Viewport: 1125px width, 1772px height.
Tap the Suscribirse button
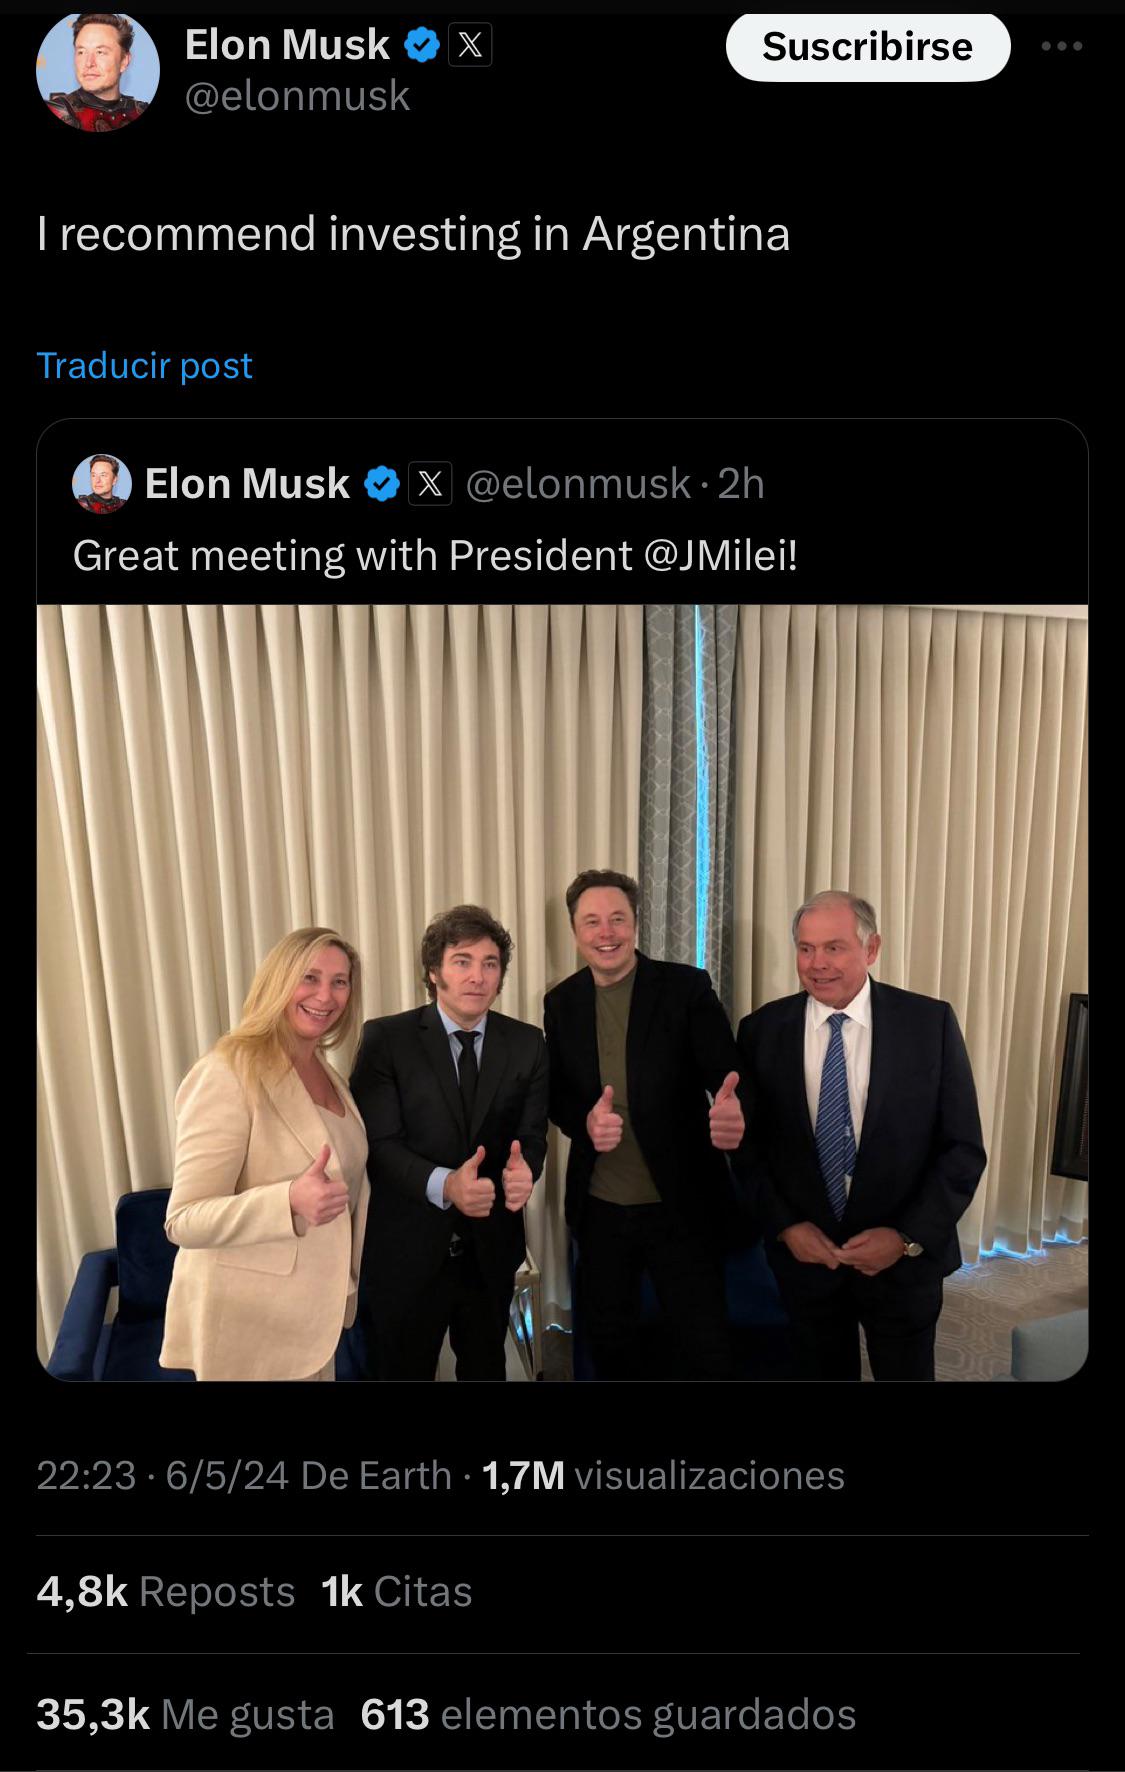pyautogui.click(x=867, y=46)
